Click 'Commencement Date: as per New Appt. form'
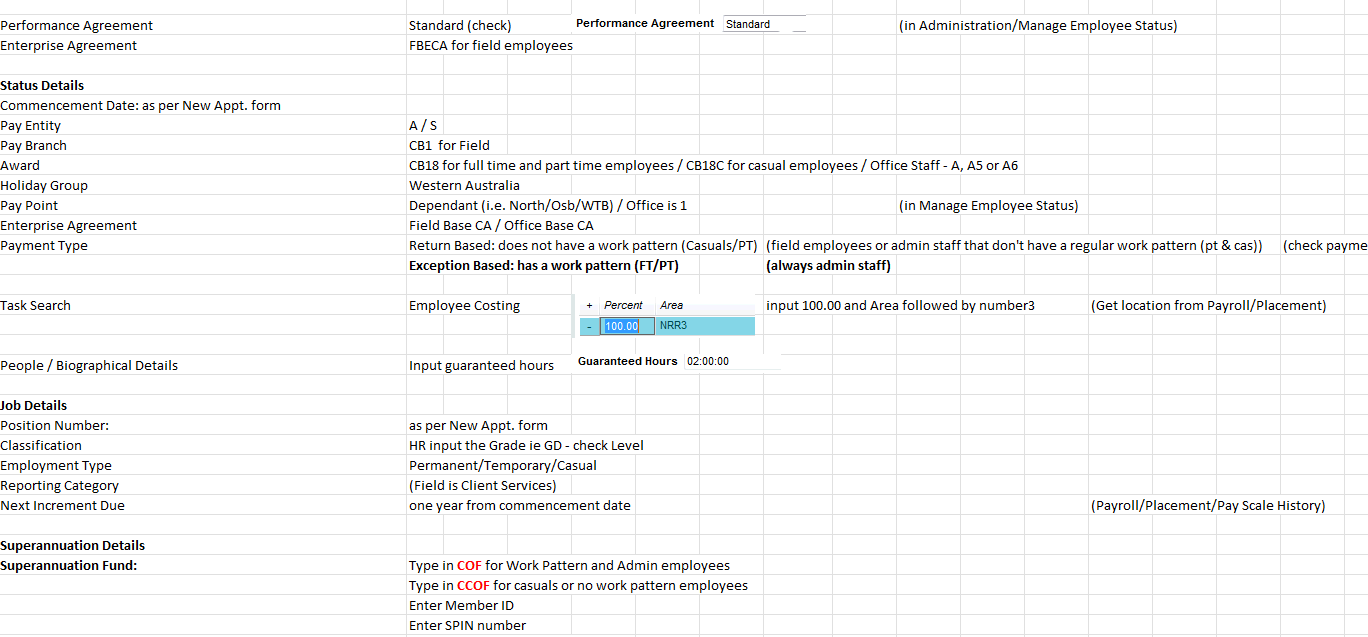Viewport: 1368px width, 637px height. (141, 105)
